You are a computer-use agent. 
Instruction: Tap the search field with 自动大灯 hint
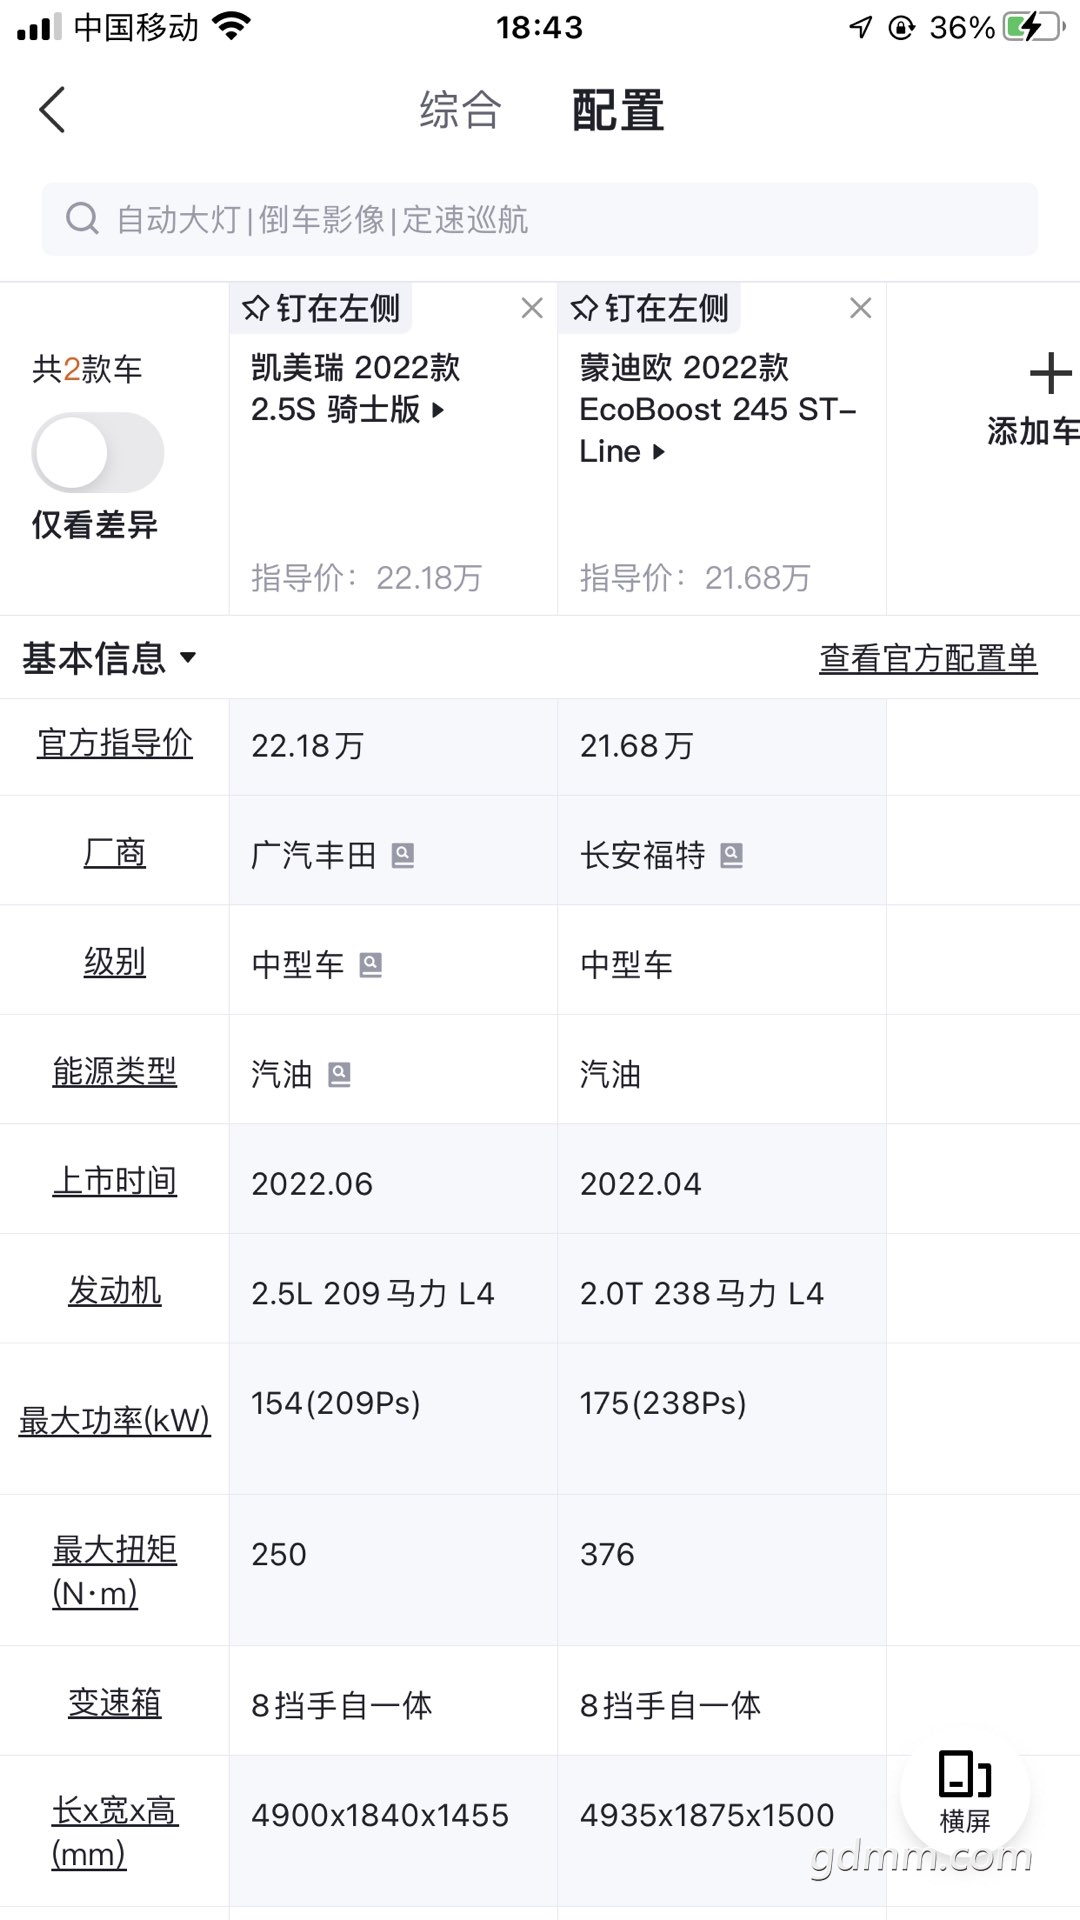coord(540,219)
